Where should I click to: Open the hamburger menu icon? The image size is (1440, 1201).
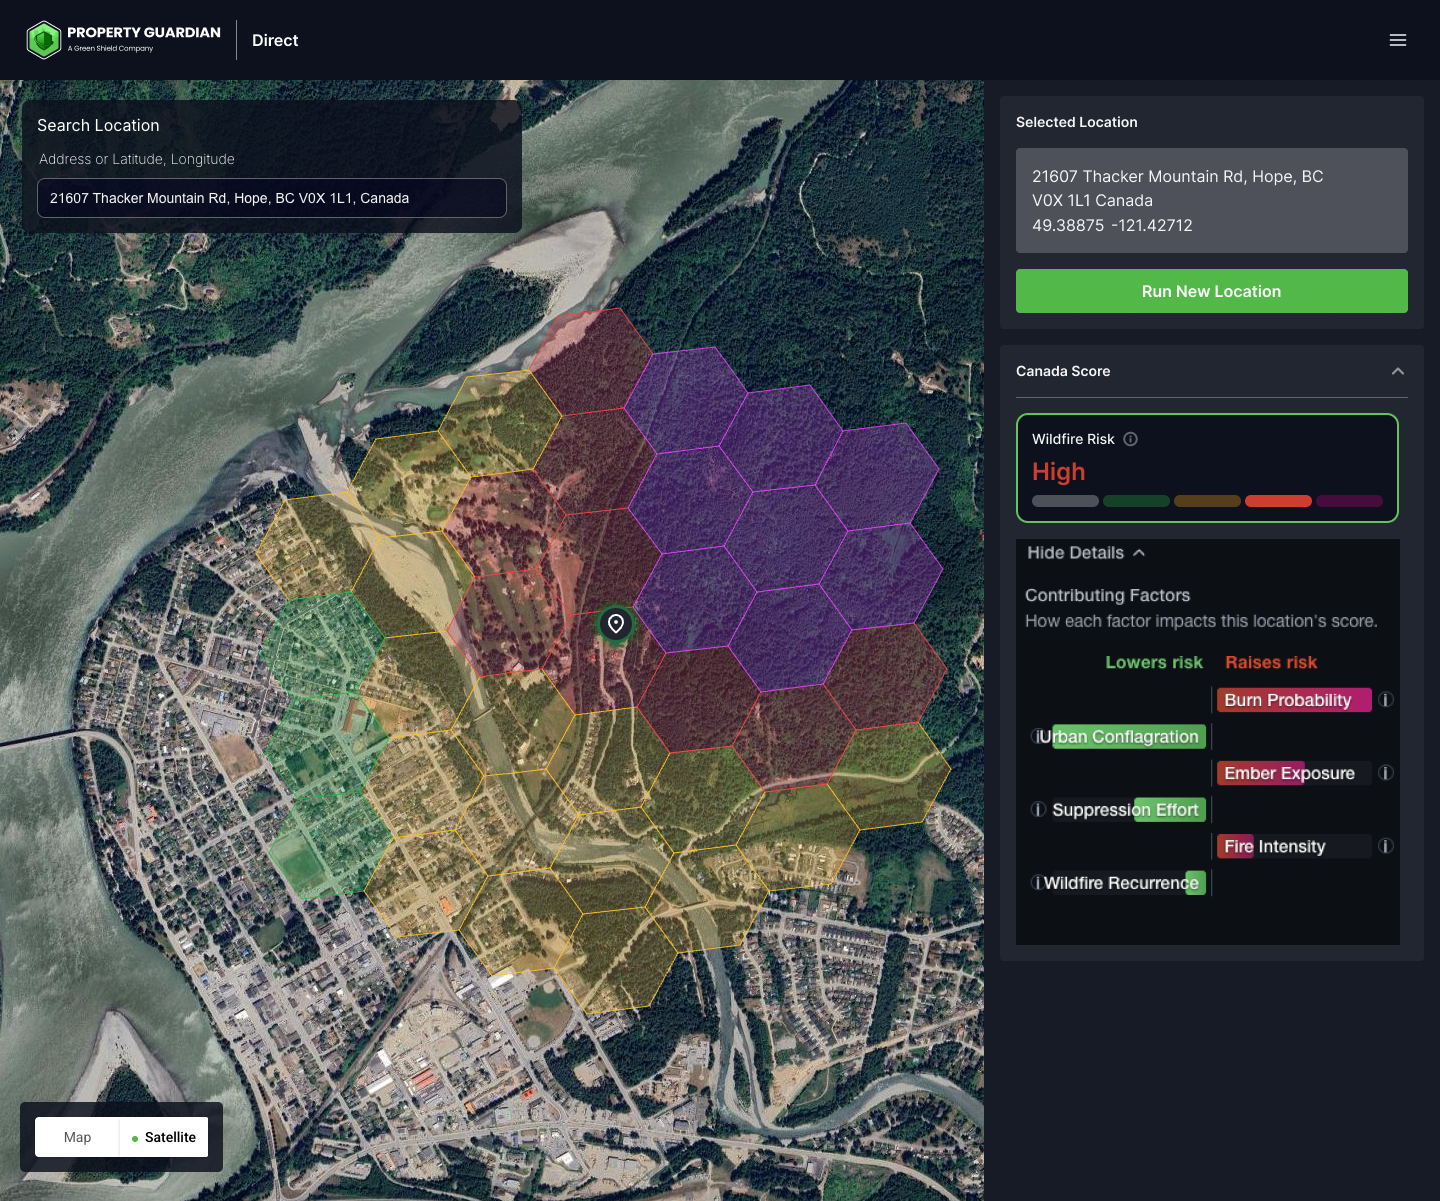(x=1398, y=40)
